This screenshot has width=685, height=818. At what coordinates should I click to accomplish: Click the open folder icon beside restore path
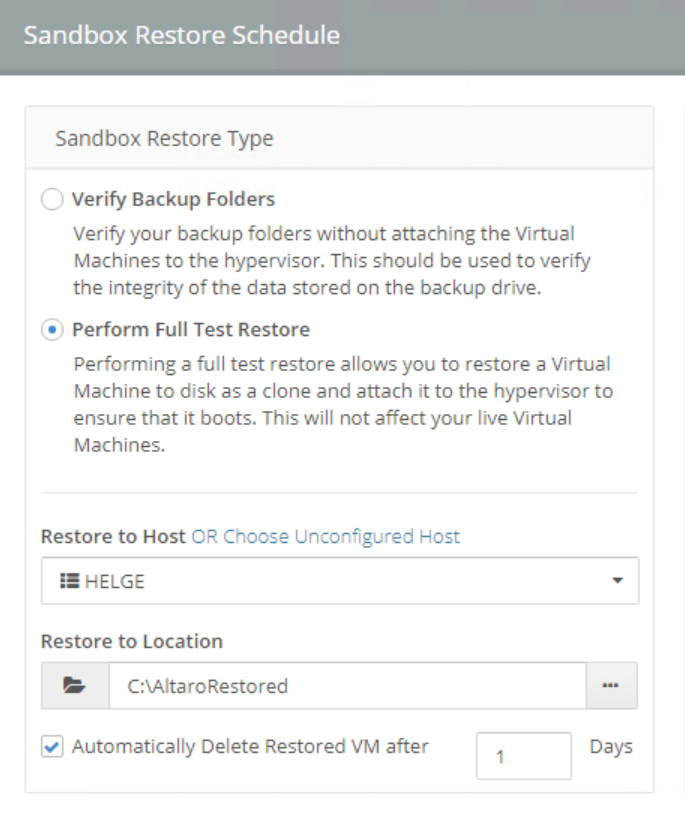[x=74, y=686]
